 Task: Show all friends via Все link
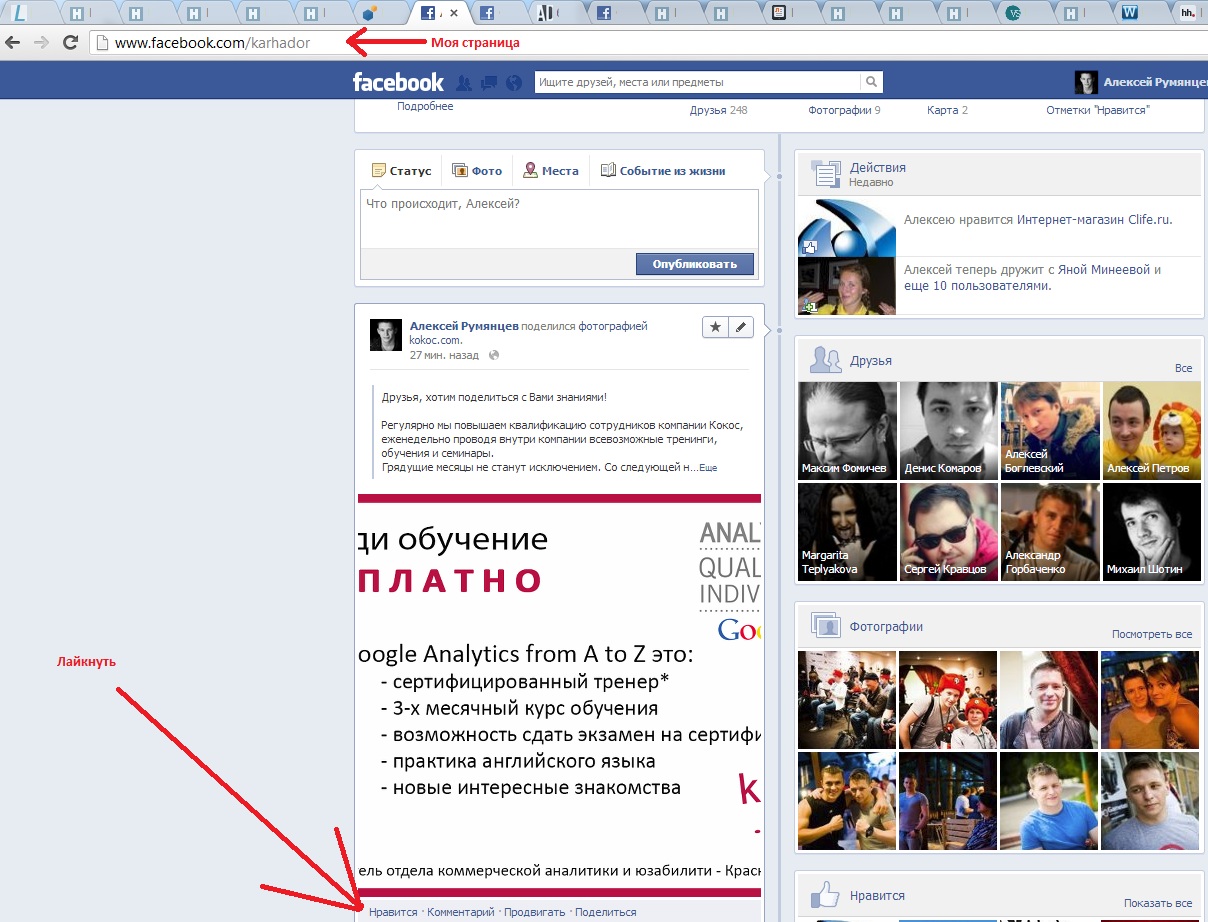1183,368
